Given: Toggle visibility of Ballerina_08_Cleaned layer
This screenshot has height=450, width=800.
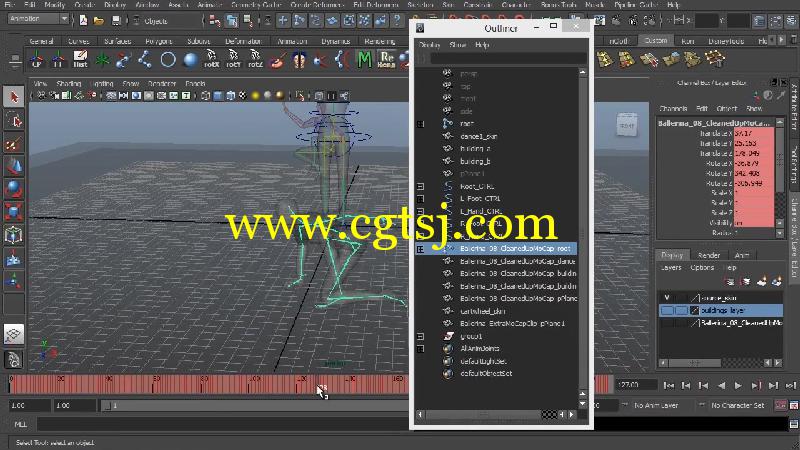Looking at the screenshot, I should pos(666,323).
